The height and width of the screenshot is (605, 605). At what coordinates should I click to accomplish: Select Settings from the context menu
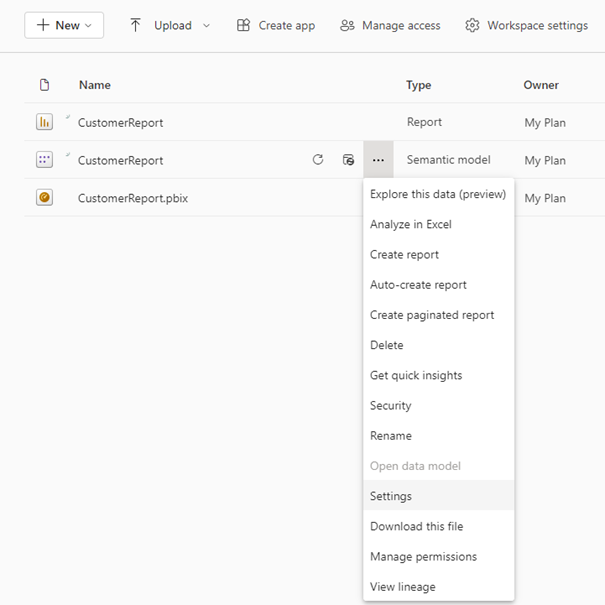(x=391, y=496)
